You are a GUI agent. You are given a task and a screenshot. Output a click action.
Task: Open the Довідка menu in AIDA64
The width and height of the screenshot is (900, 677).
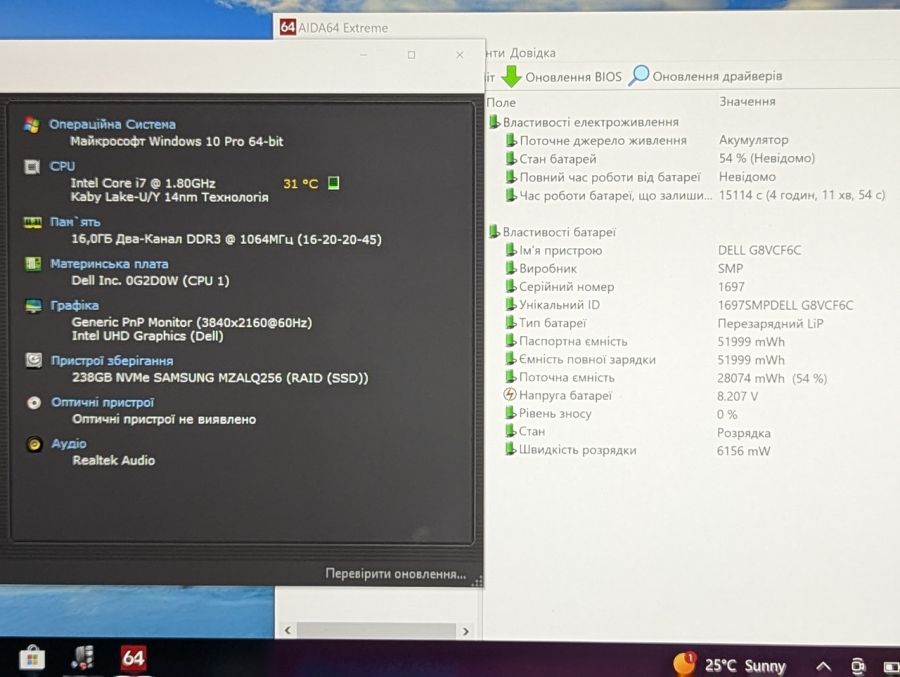pos(532,53)
